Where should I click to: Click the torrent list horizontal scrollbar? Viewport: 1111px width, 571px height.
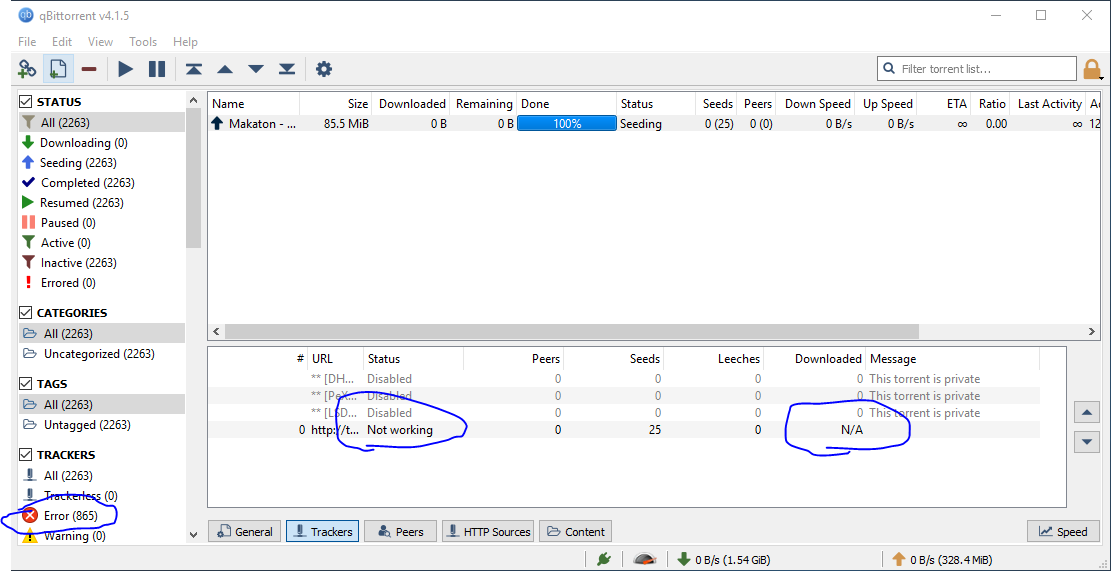pyautogui.click(x=571, y=332)
